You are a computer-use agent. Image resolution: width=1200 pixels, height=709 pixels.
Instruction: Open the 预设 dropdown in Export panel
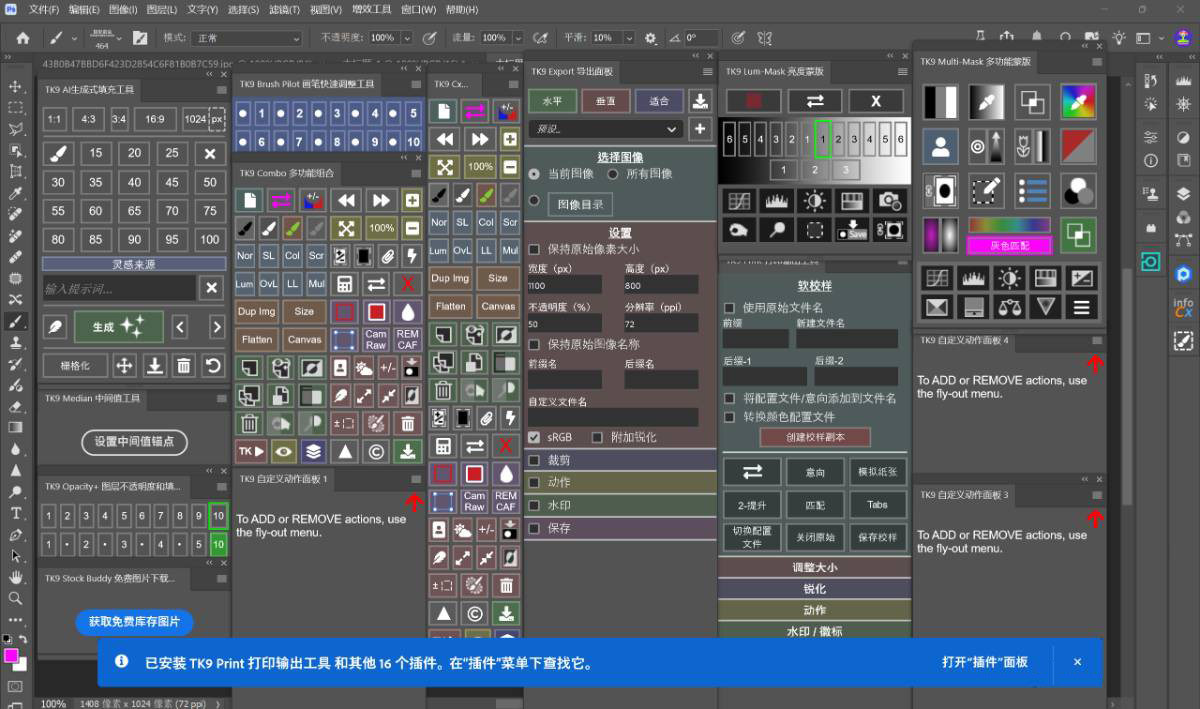click(x=605, y=129)
